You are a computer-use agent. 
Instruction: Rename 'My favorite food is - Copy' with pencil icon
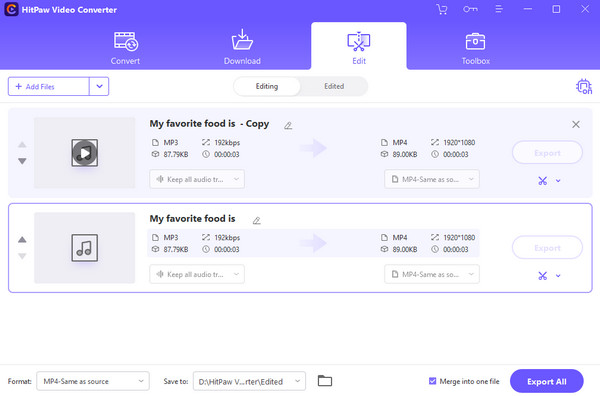click(288, 125)
